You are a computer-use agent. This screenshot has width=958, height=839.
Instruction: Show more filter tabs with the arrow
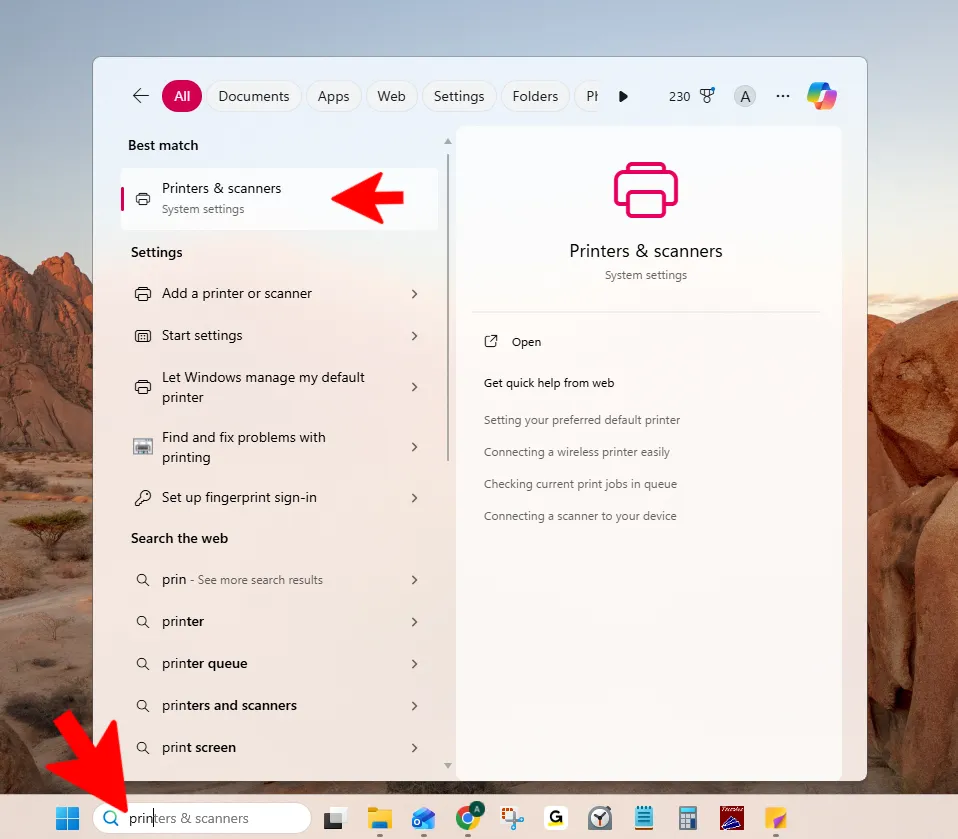[623, 97]
